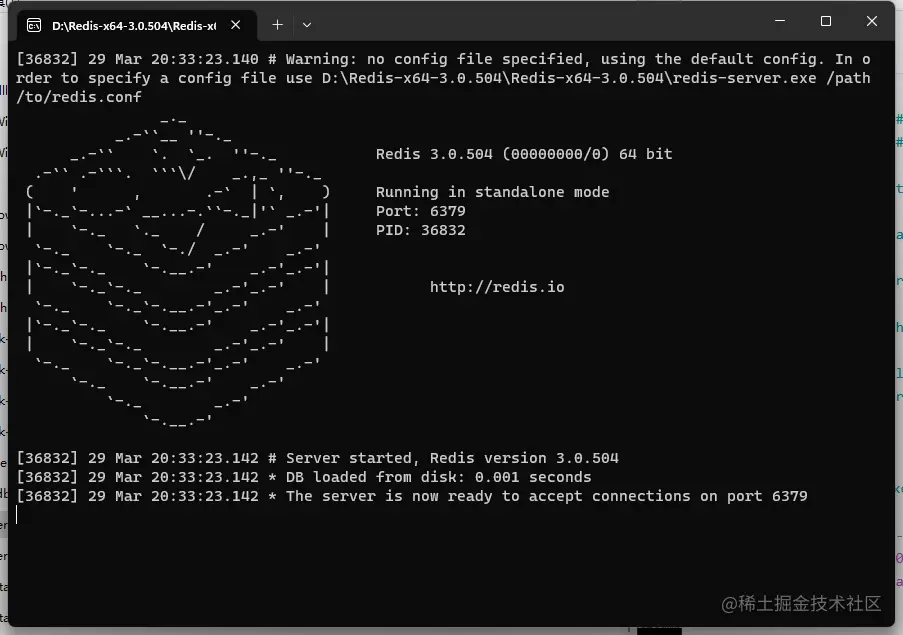Maximize the terminal window

tap(826, 21)
